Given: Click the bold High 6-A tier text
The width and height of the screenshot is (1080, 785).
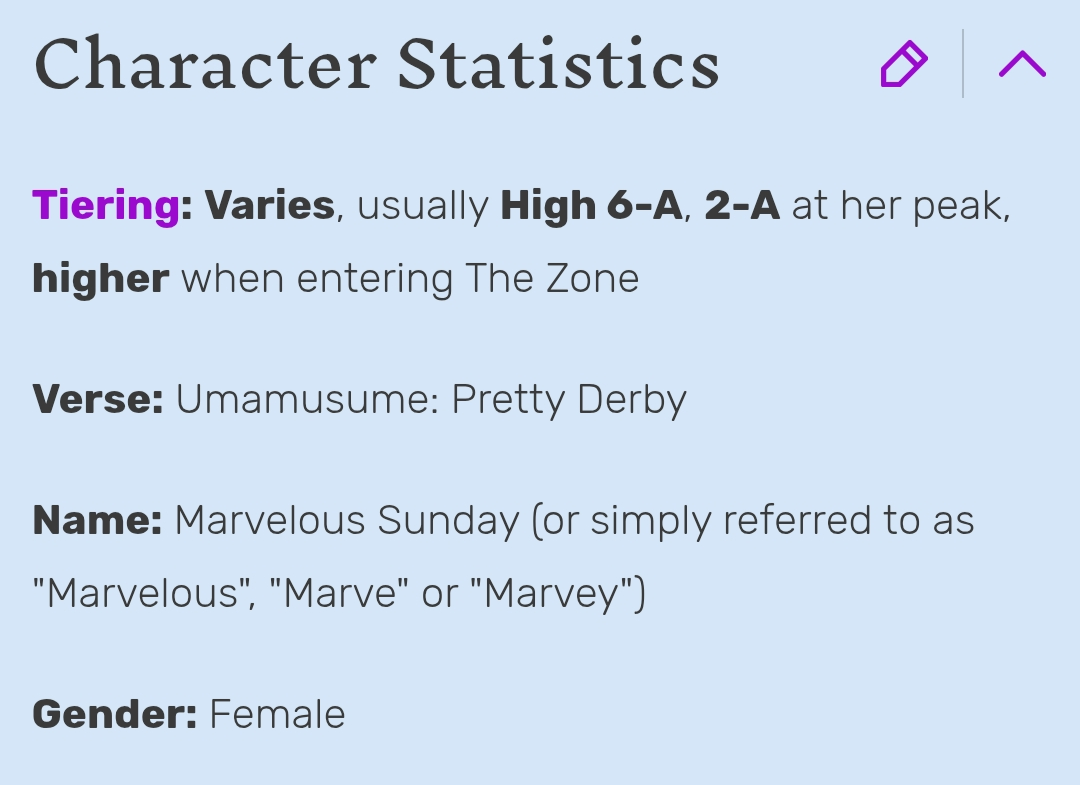Looking at the screenshot, I should (591, 205).
